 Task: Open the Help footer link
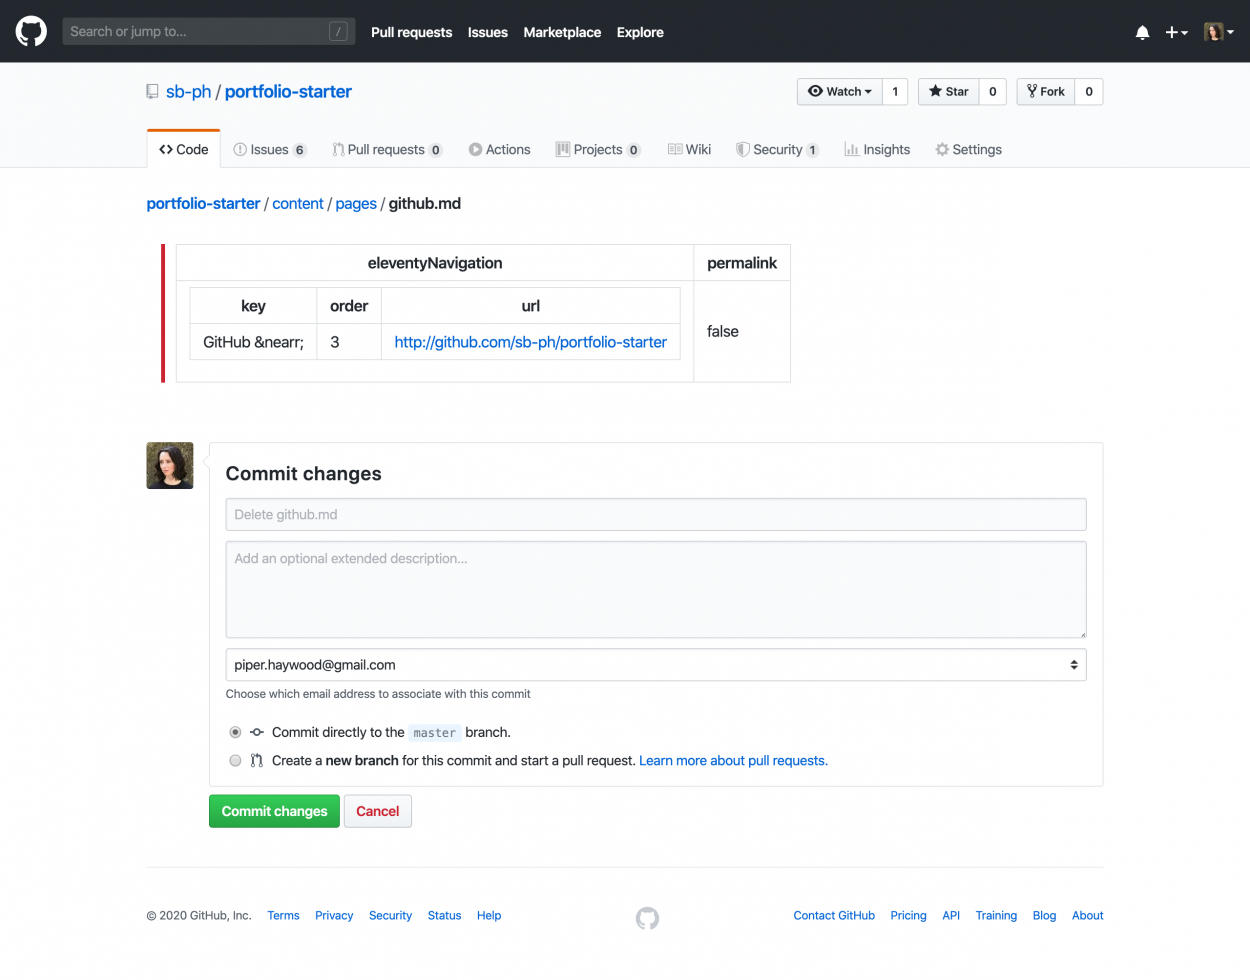tap(489, 915)
